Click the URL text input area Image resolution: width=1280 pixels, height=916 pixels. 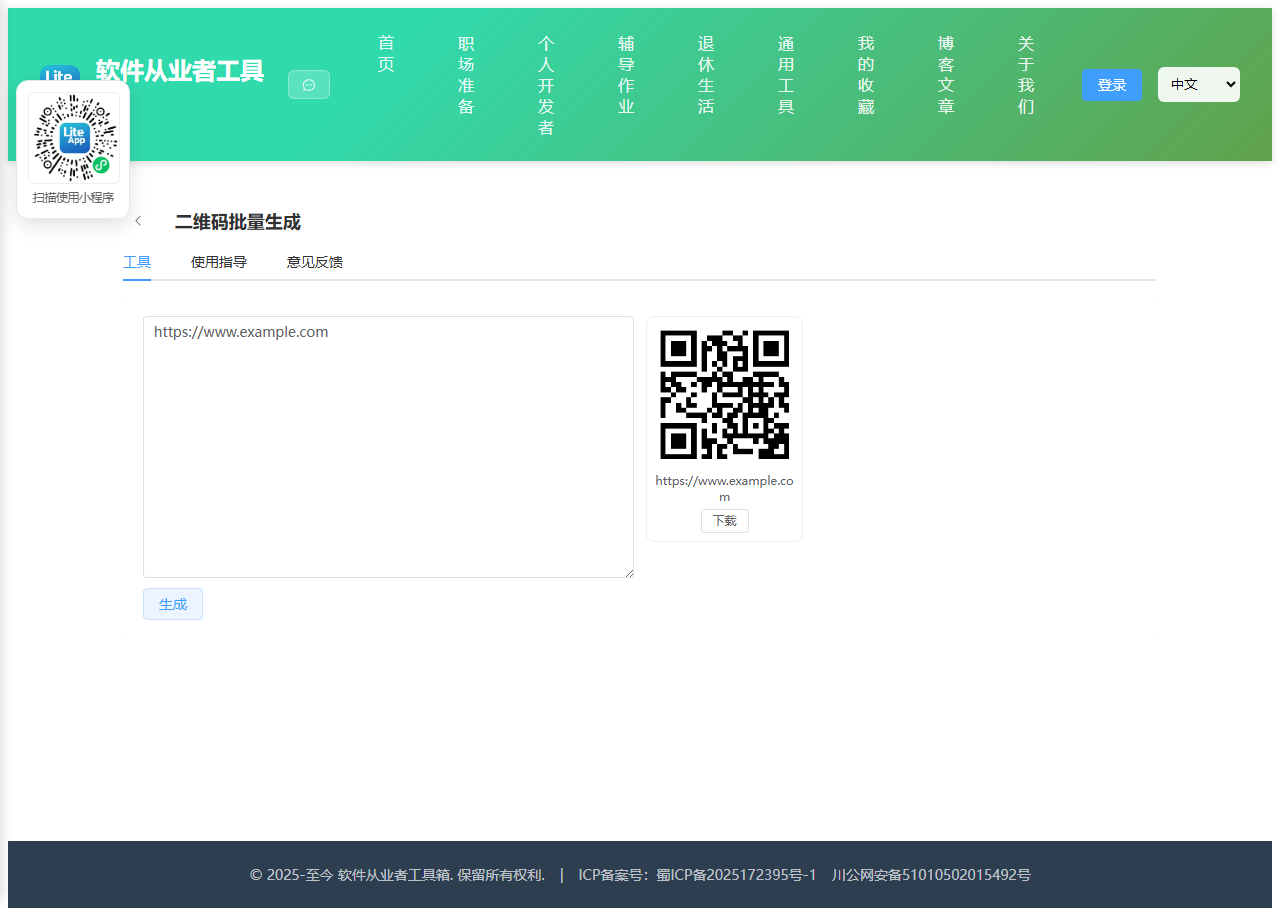click(x=388, y=447)
